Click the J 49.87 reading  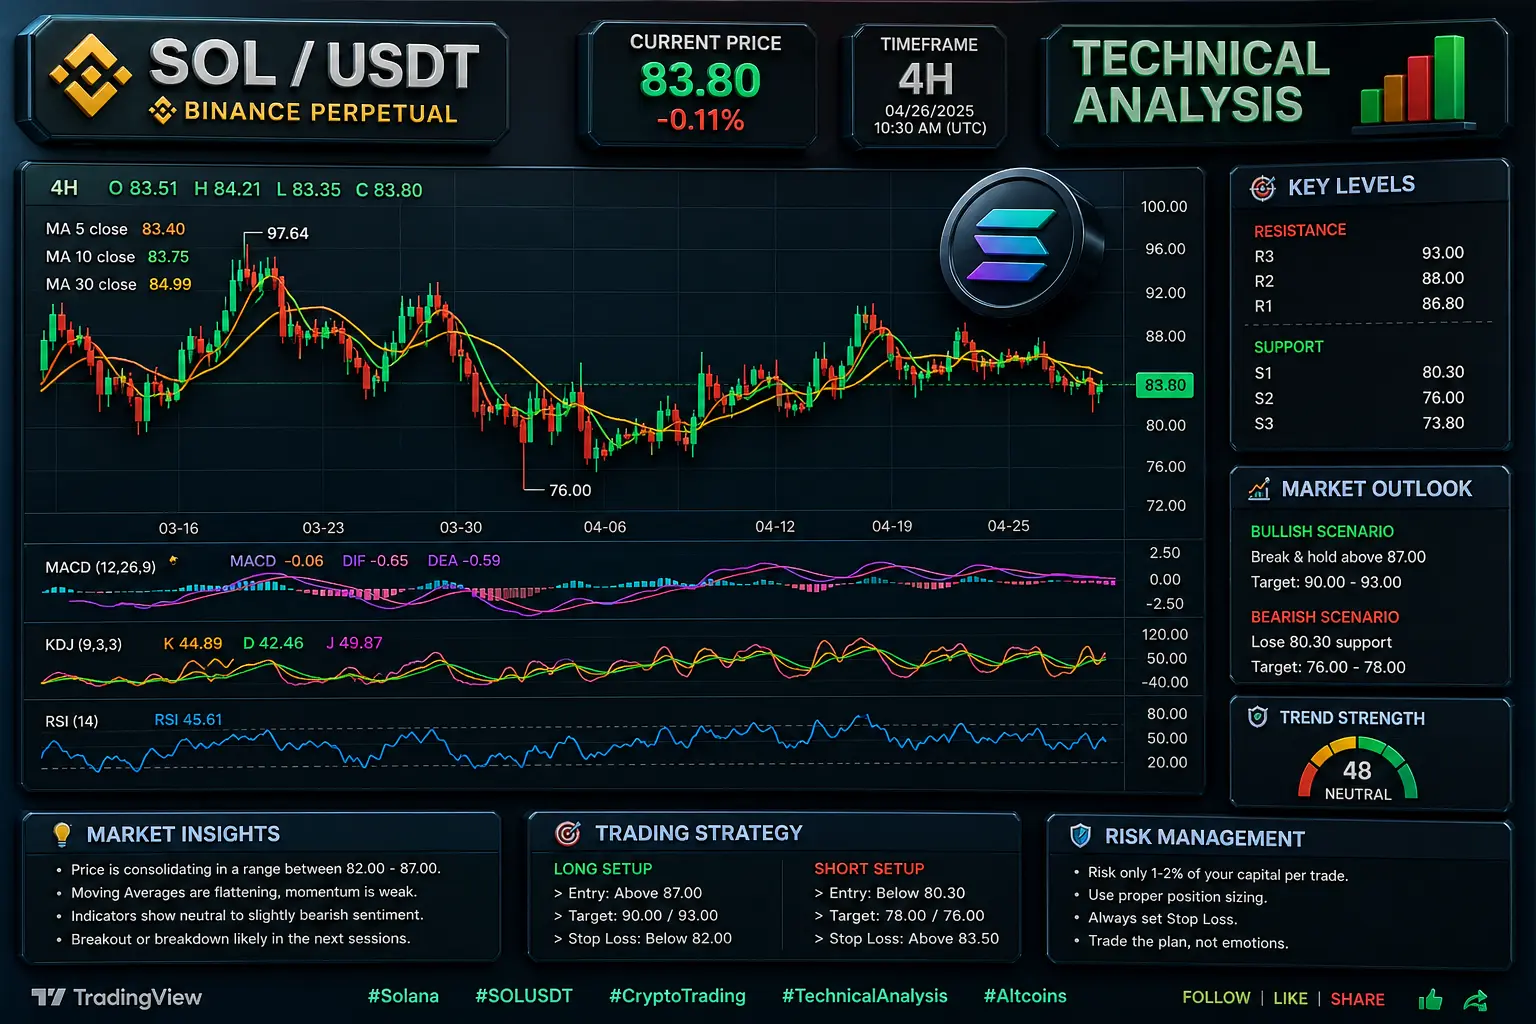pos(354,643)
